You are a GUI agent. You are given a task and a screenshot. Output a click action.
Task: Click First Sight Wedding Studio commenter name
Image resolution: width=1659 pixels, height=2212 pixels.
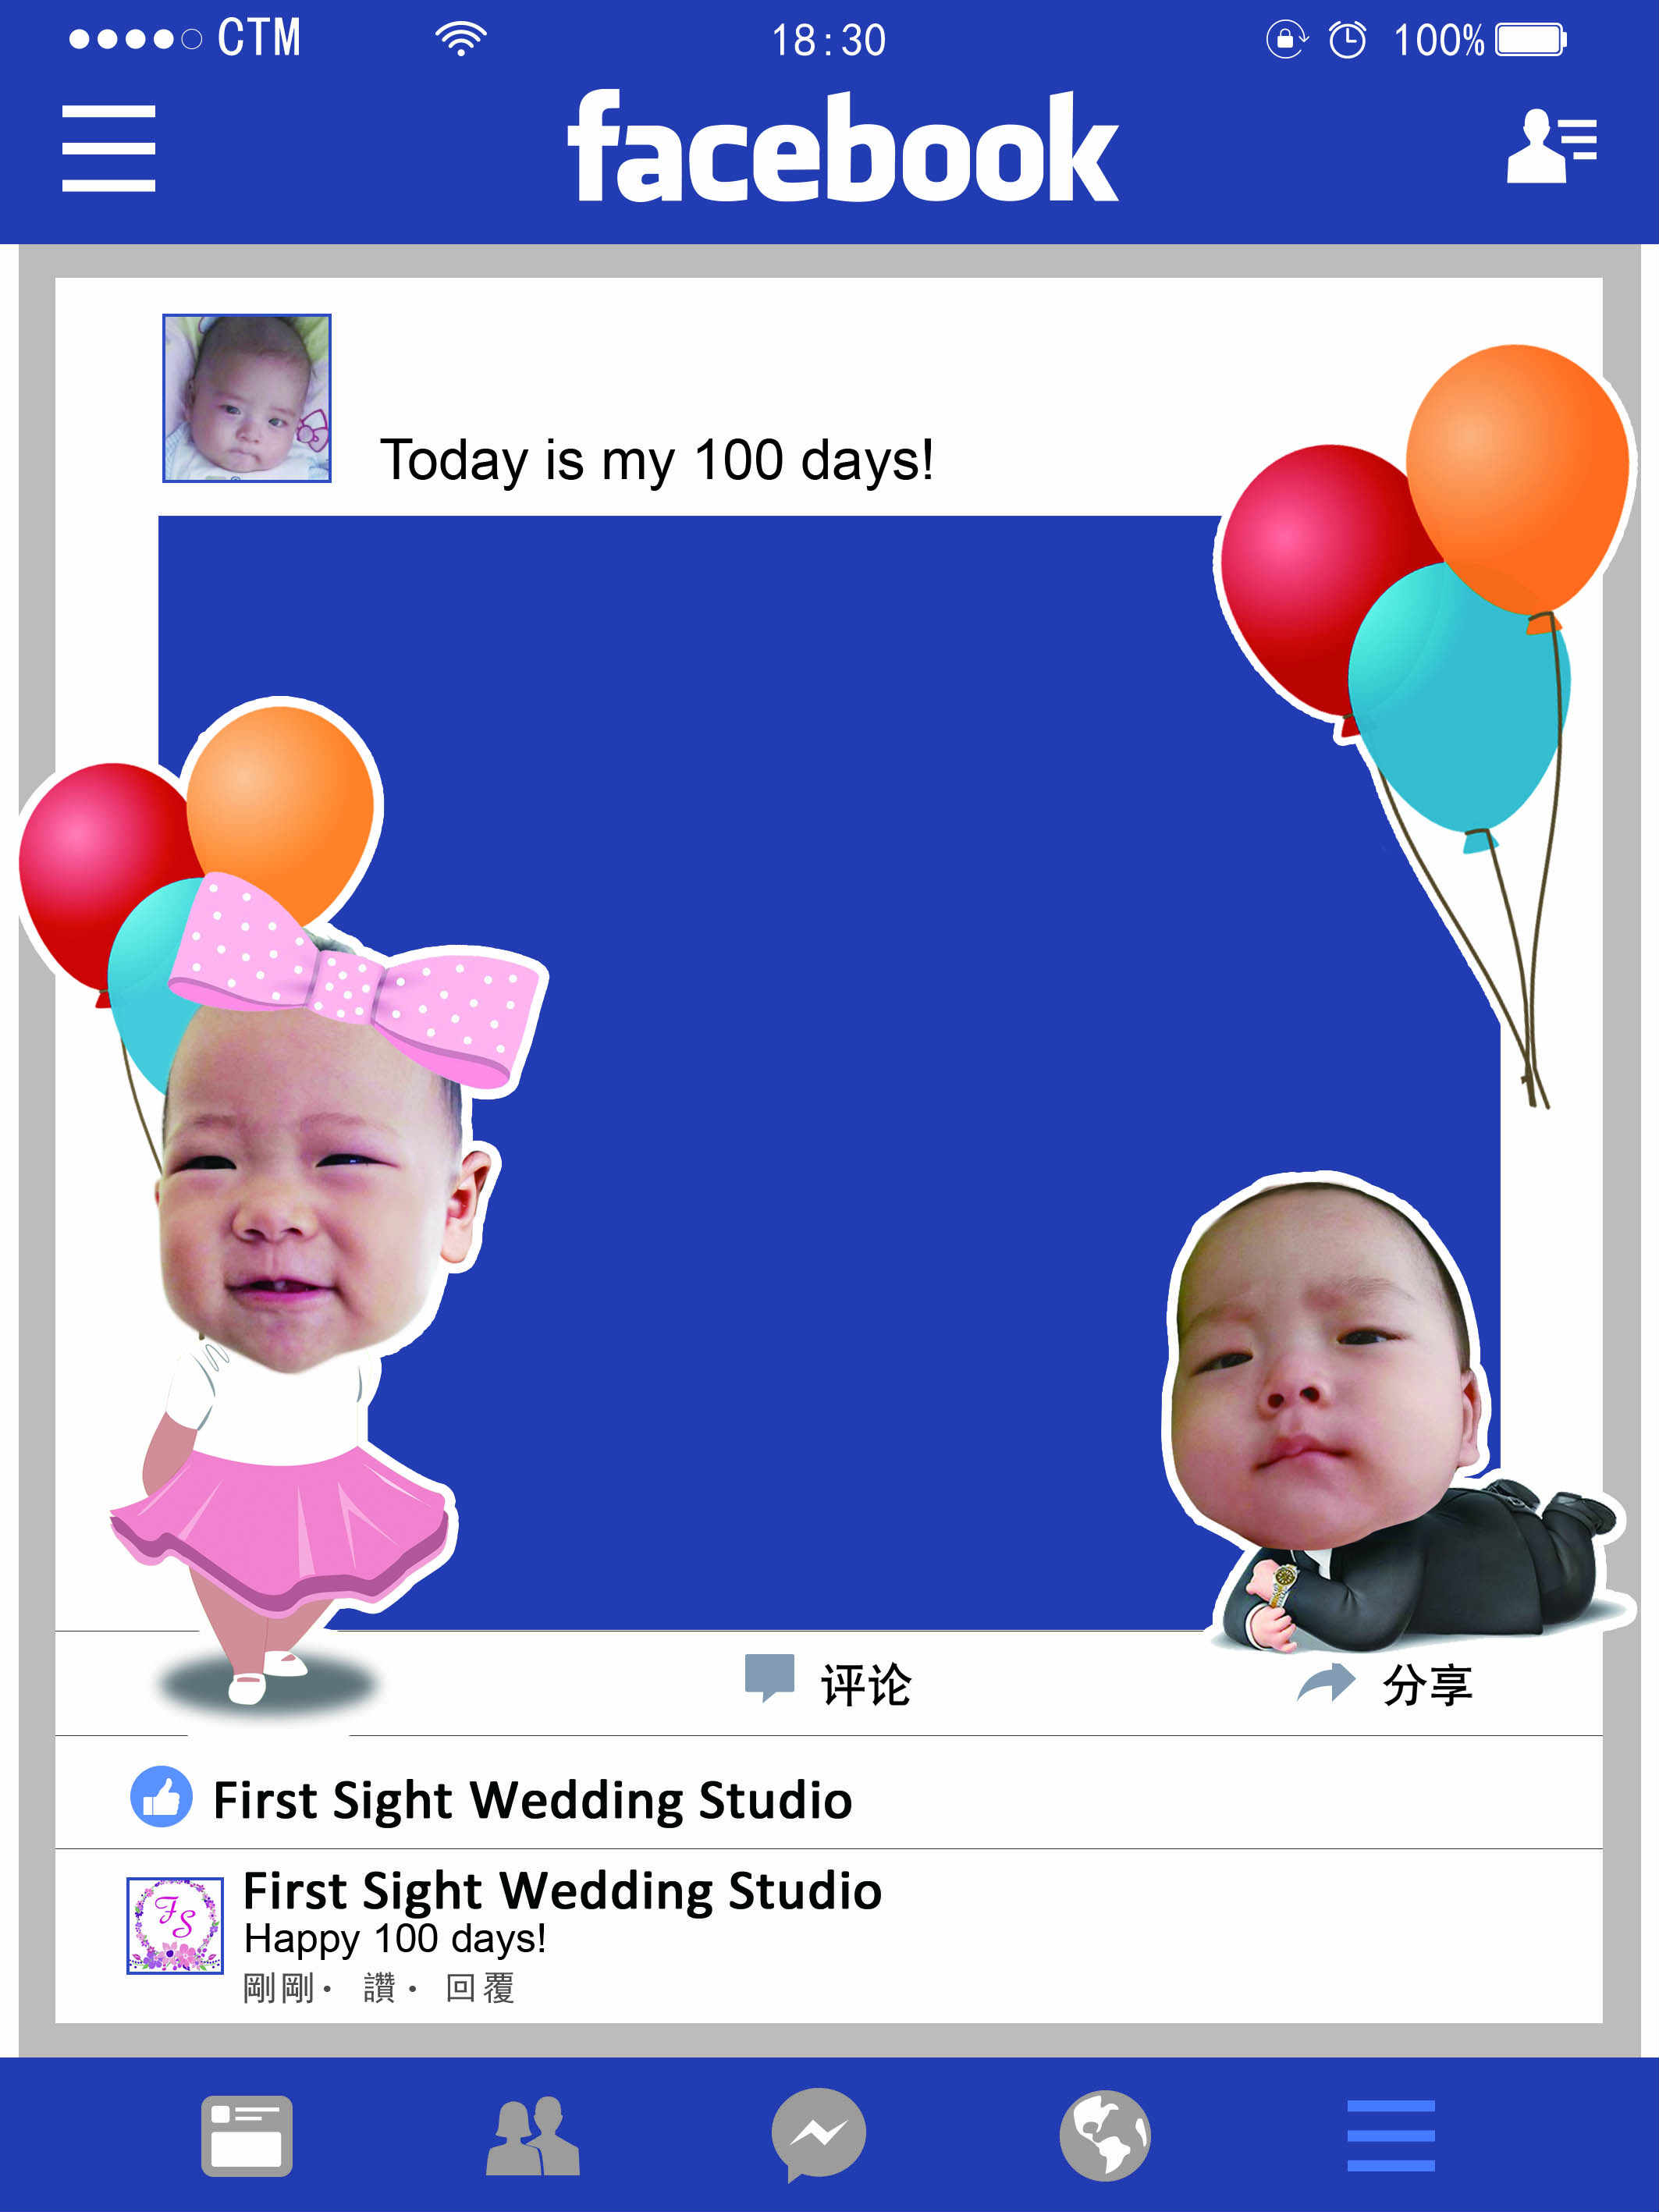(562, 1890)
